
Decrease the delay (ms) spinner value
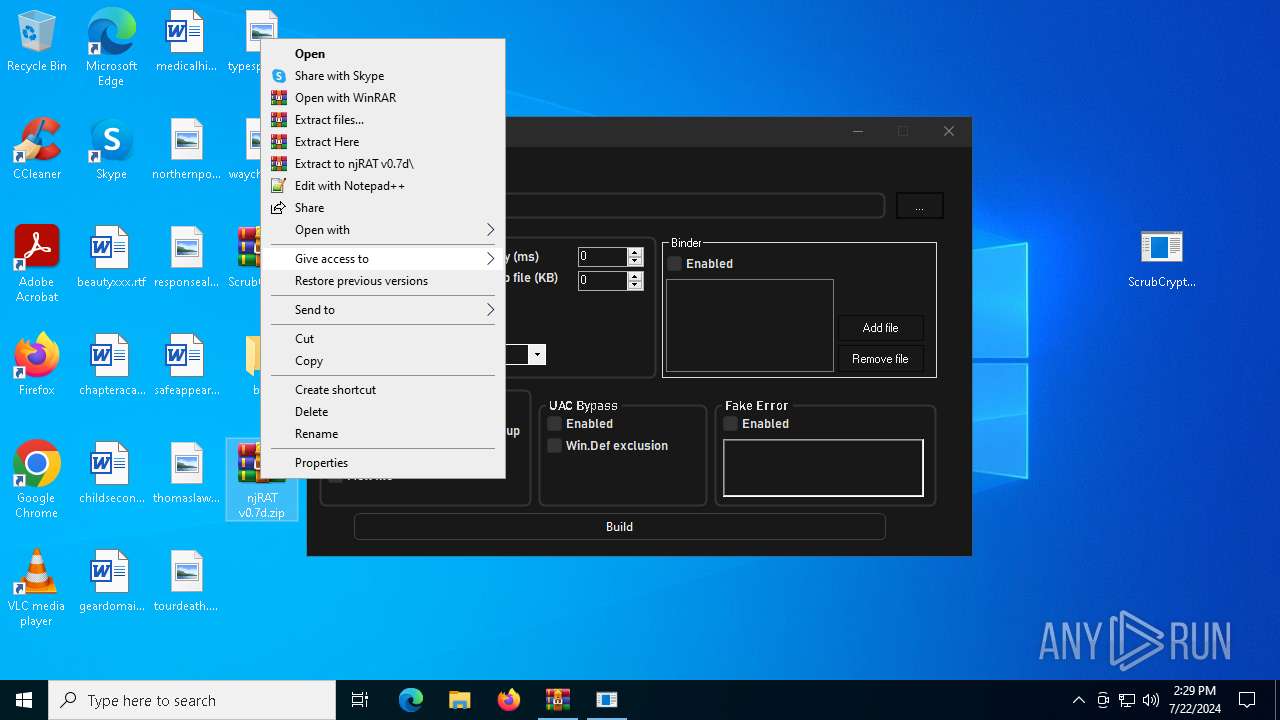tap(635, 261)
